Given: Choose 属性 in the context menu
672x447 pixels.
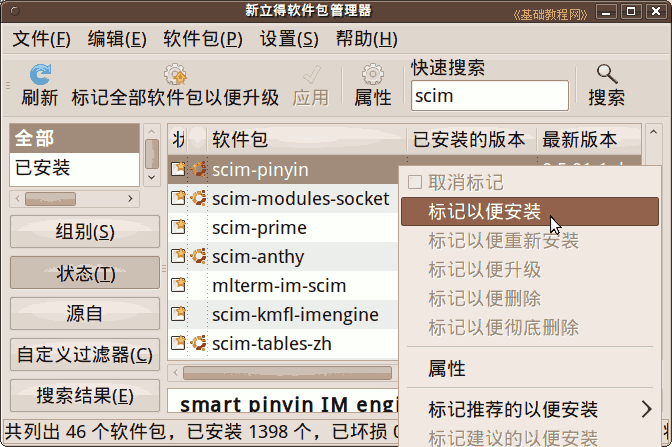Looking at the screenshot, I should tap(530, 368).
